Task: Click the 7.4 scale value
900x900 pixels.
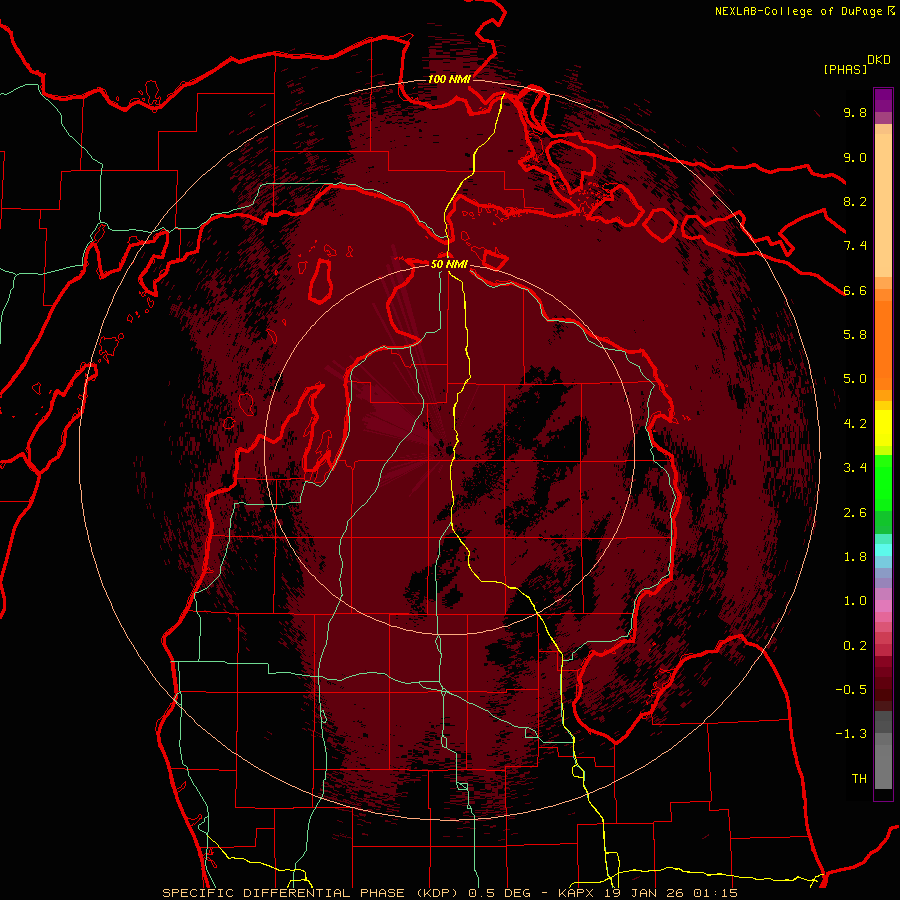Action: [x=855, y=246]
